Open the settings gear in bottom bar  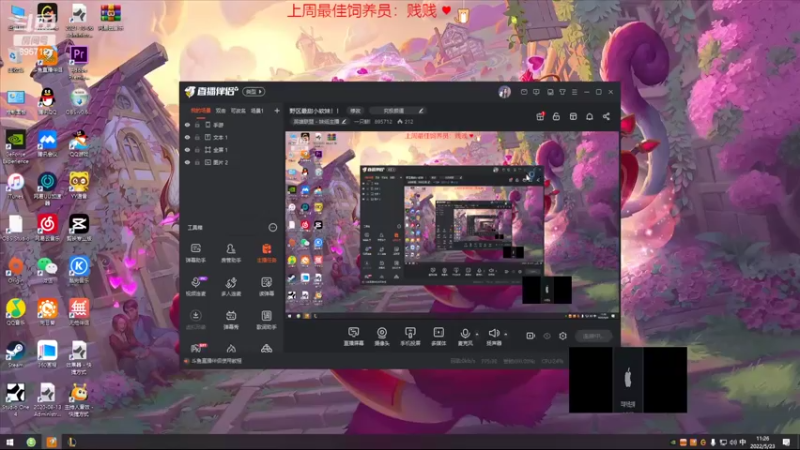coord(563,336)
